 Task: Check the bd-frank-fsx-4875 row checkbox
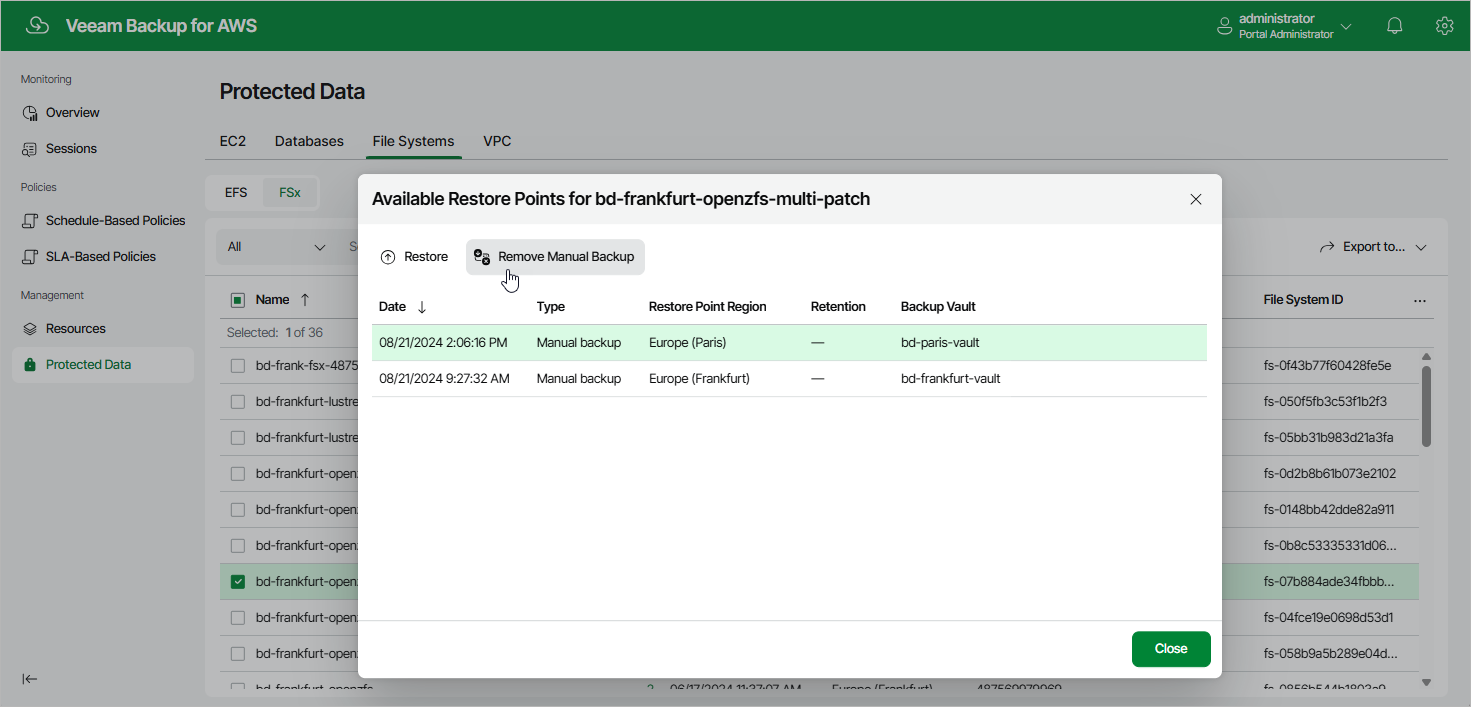[238, 366]
